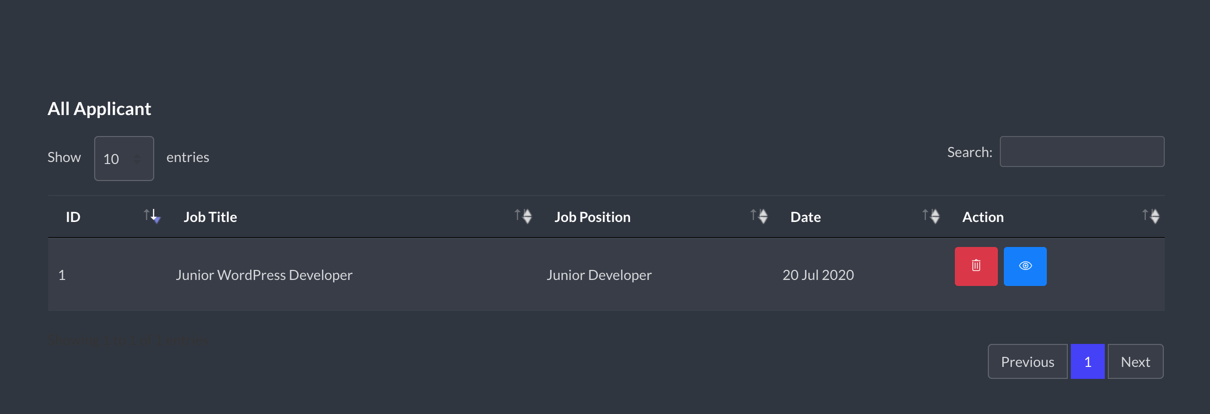Viewport: 1210px width, 414px height.
Task: Select the Junior Developer position cell
Action: pyautogui.click(x=599, y=275)
